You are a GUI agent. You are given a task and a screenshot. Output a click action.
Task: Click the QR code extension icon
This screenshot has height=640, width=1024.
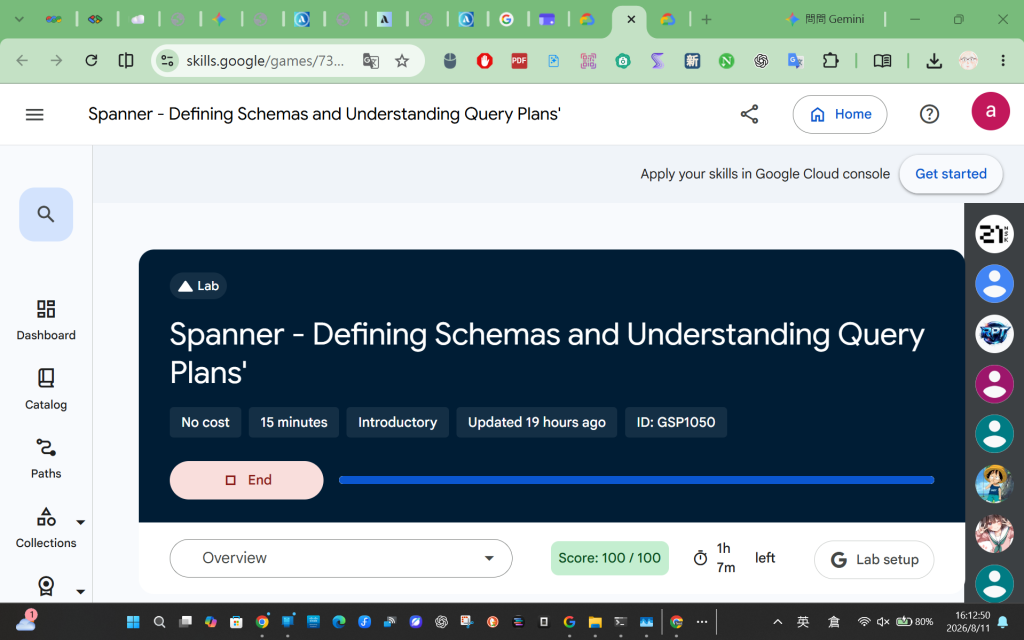(588, 61)
